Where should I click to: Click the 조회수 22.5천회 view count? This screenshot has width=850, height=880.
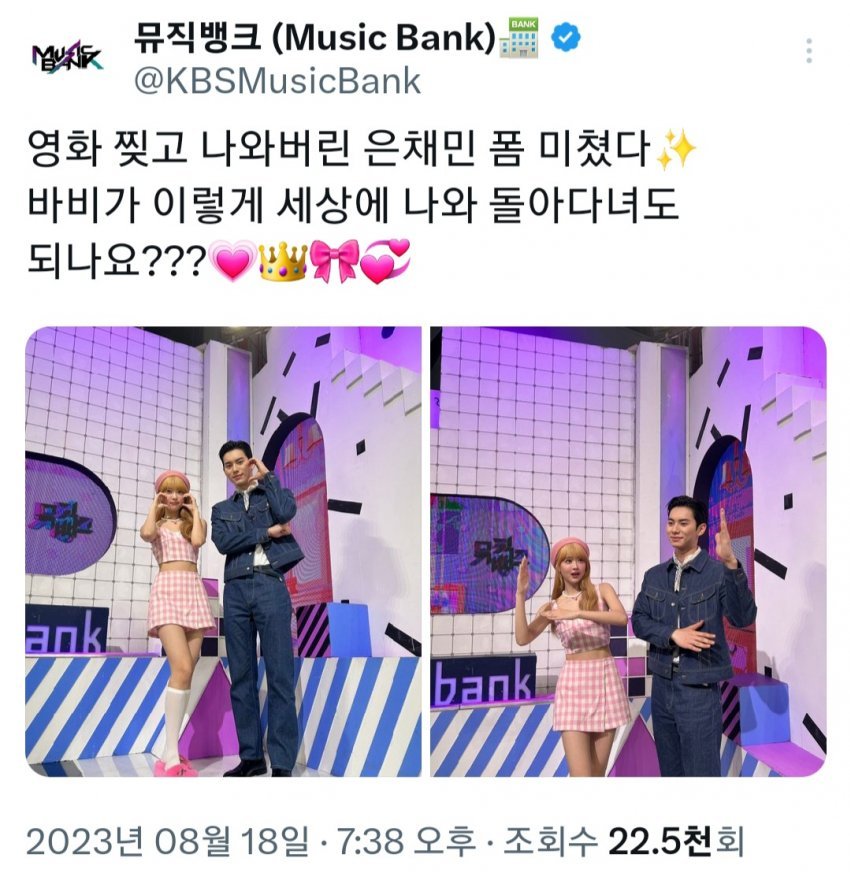[624, 842]
